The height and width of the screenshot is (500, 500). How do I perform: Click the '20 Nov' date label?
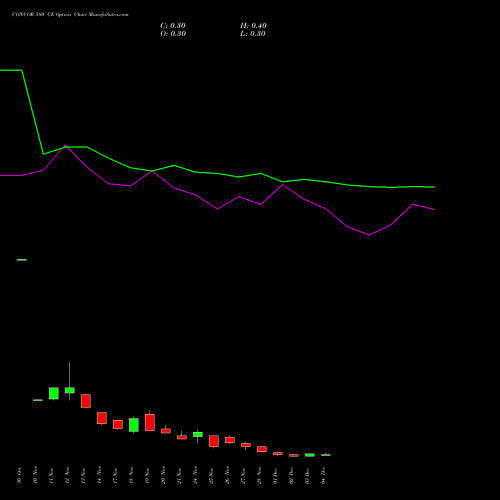pyautogui.click(x=163, y=476)
